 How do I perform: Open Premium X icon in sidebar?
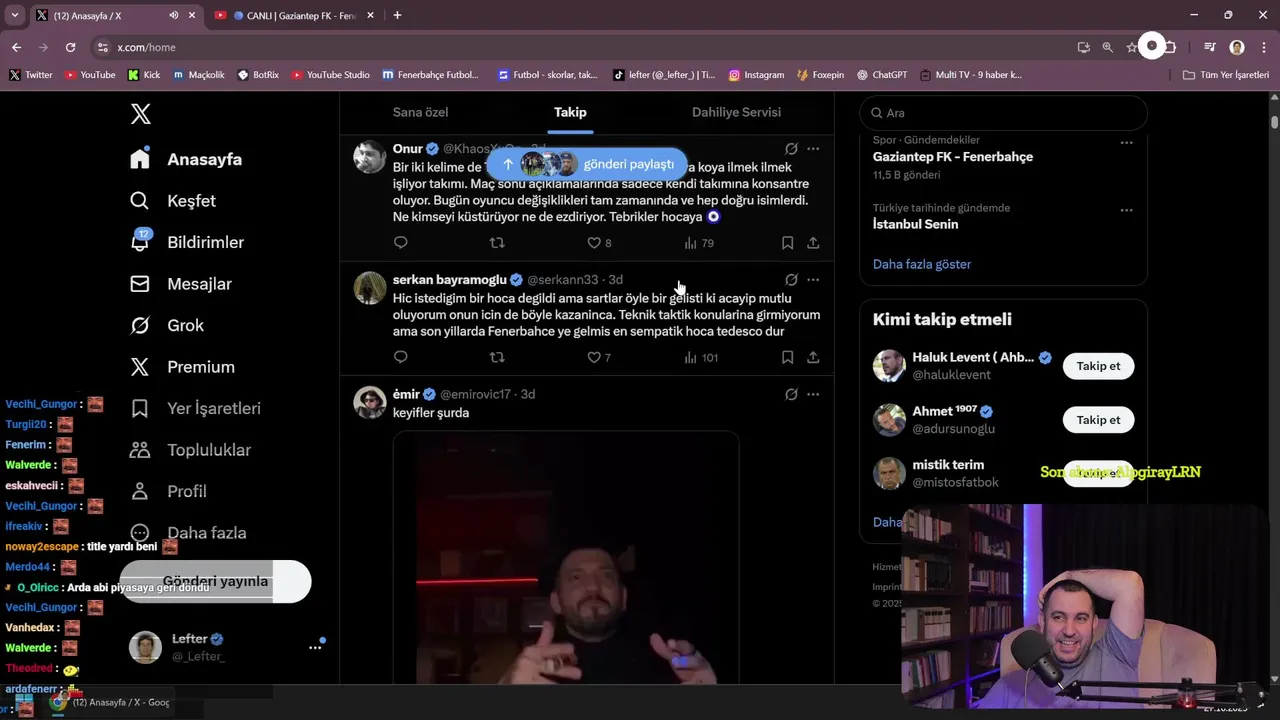140,367
